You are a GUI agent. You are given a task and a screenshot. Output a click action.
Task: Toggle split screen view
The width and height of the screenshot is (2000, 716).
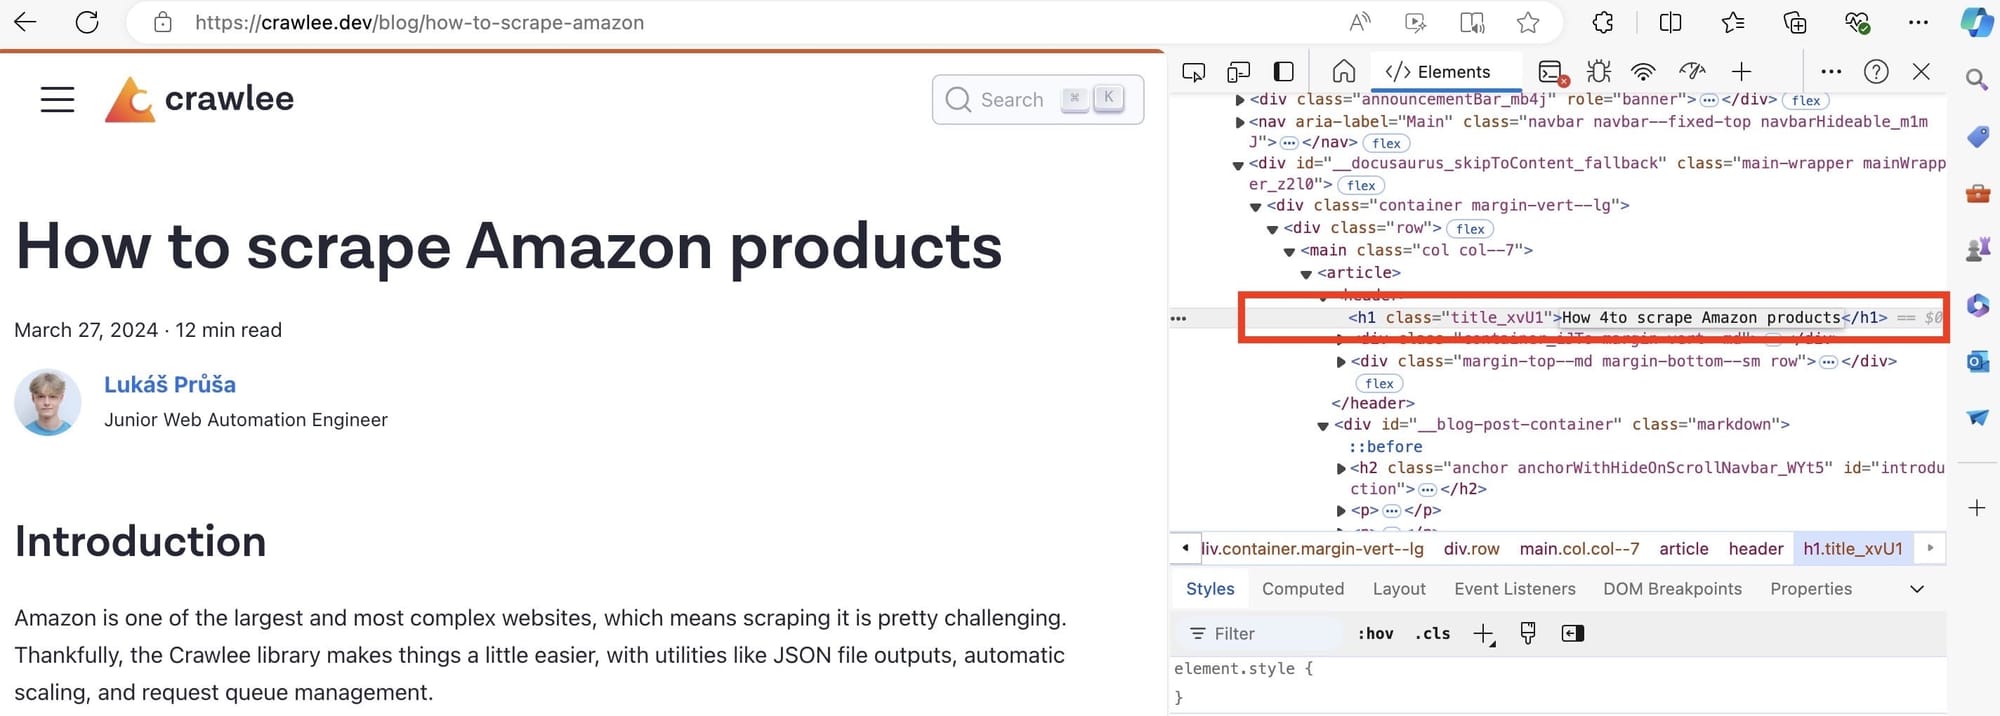pos(1670,22)
